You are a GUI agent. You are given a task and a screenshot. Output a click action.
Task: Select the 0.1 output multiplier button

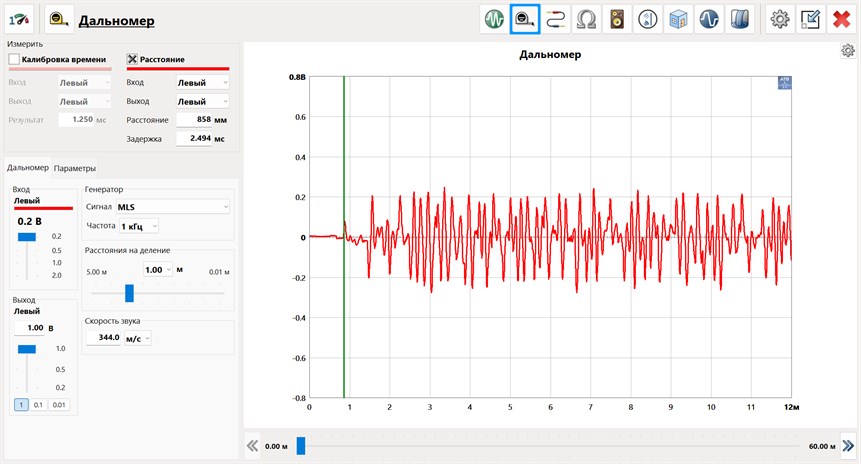coord(38,404)
